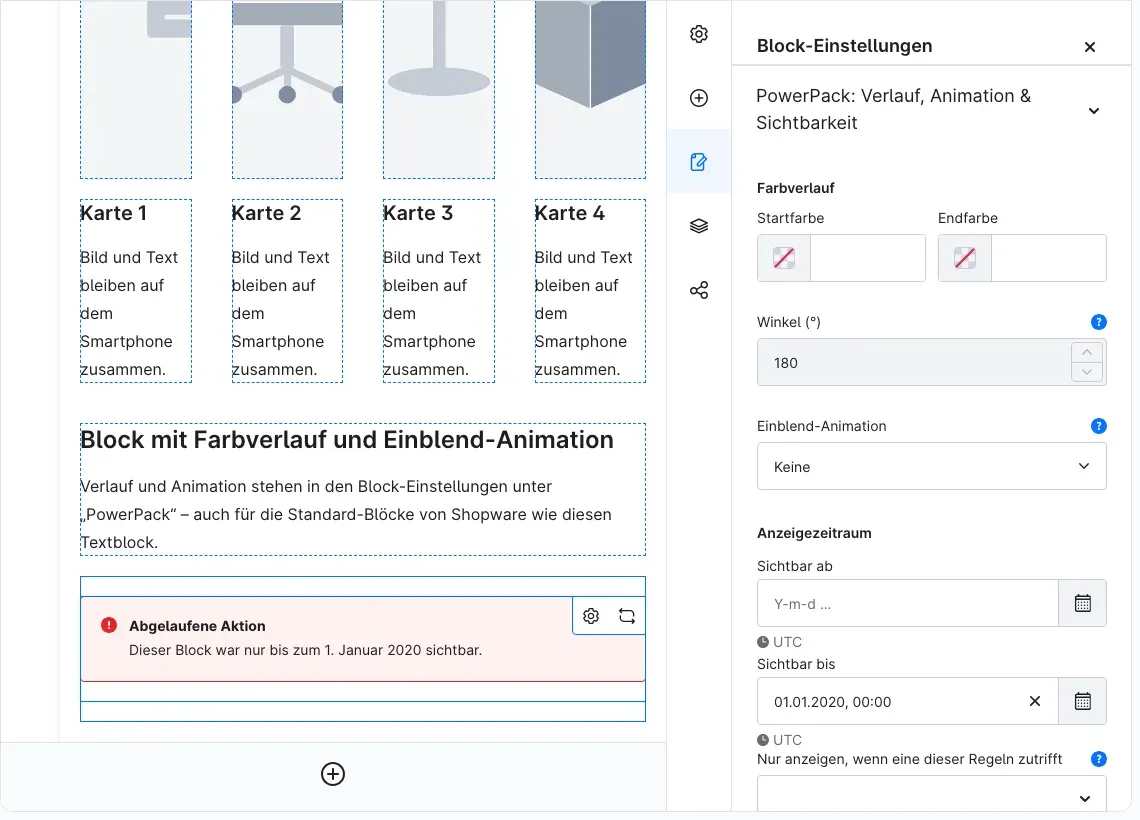Add a new section below
This screenshot has width=1140, height=820.
333,774
